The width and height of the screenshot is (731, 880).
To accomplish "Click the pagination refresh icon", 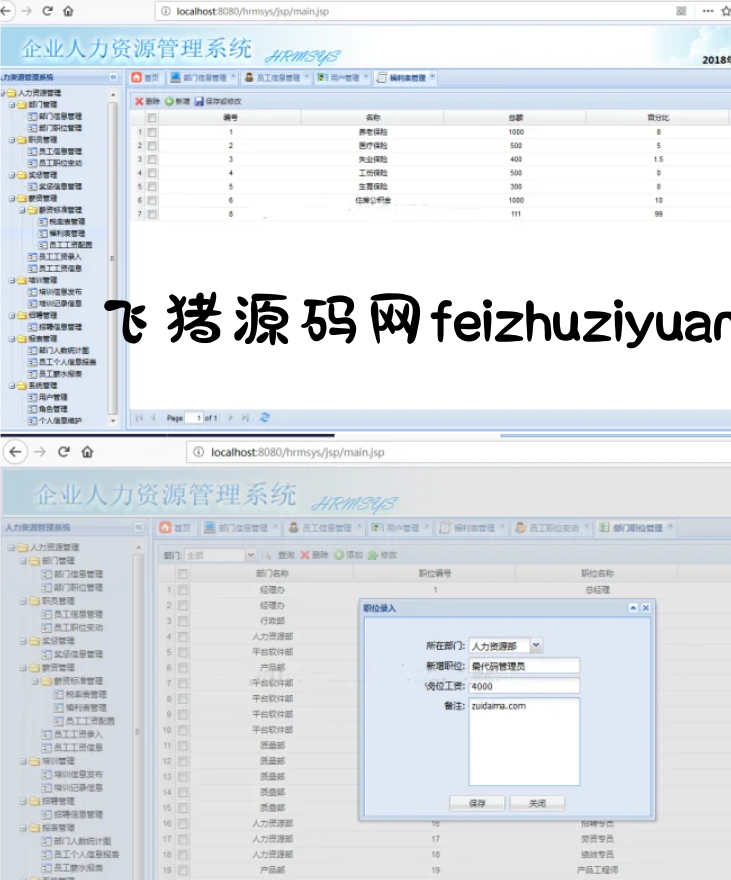I will (x=264, y=417).
